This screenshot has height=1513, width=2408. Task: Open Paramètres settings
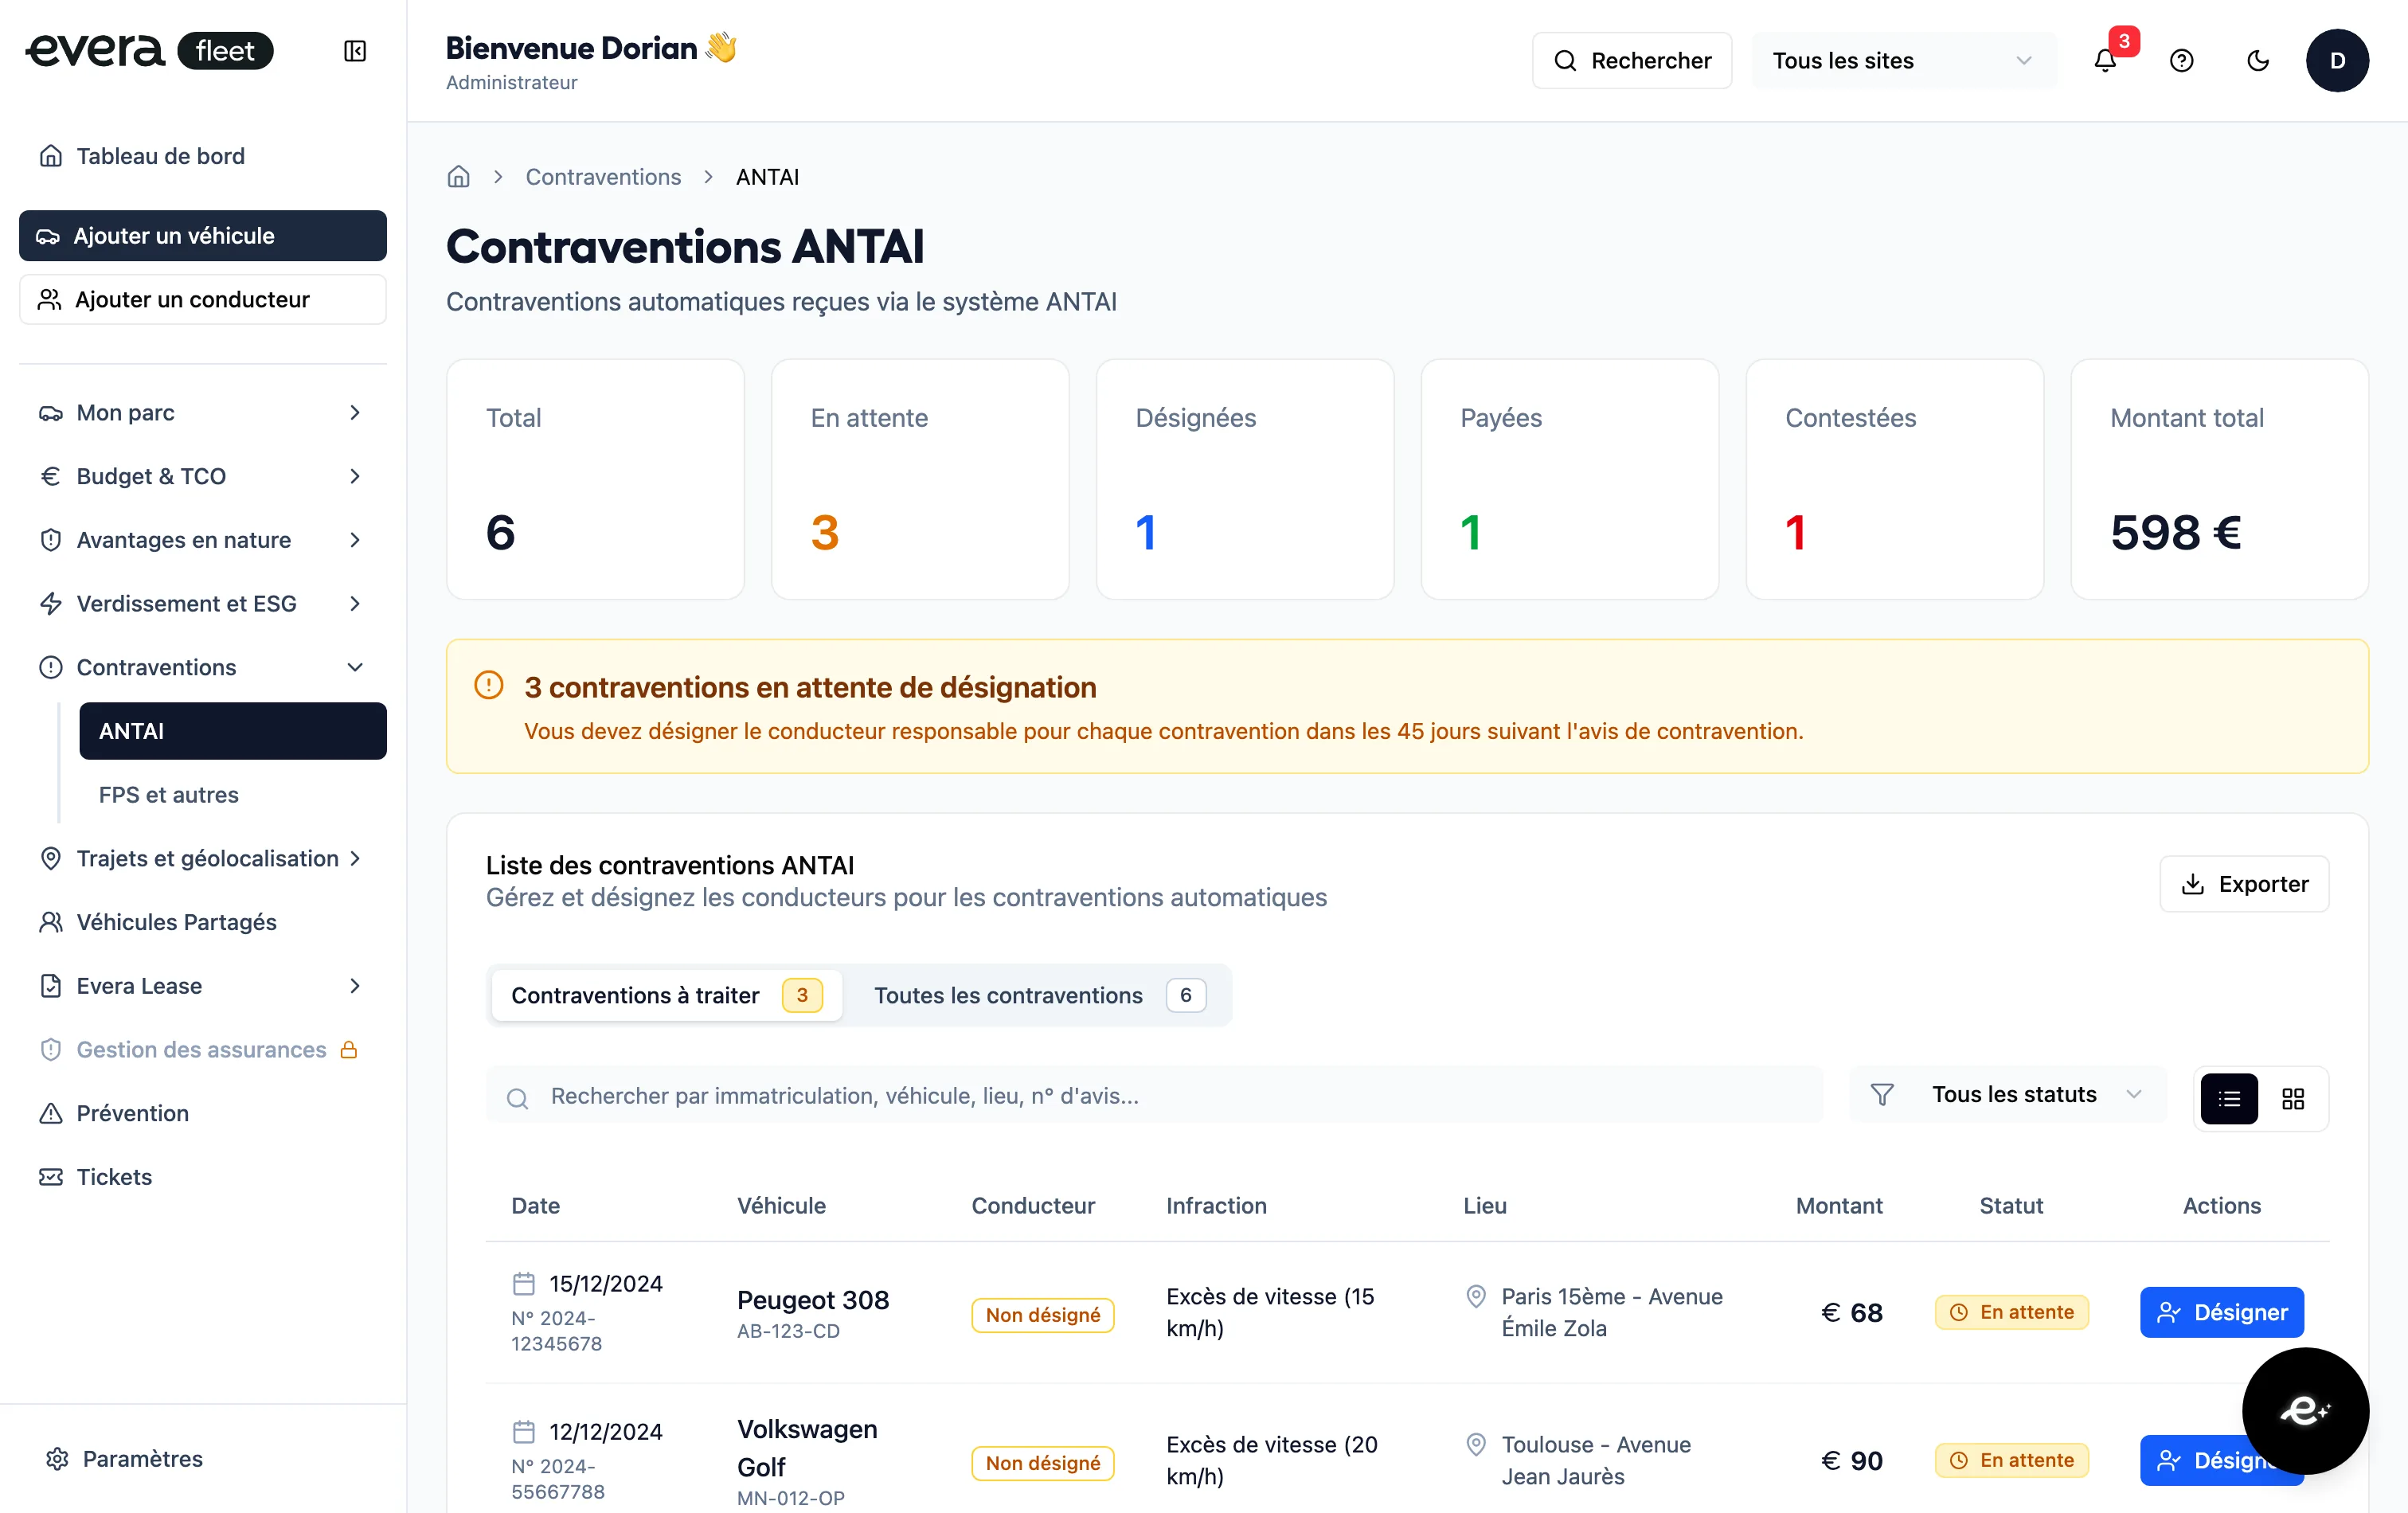pyautogui.click(x=203, y=1459)
